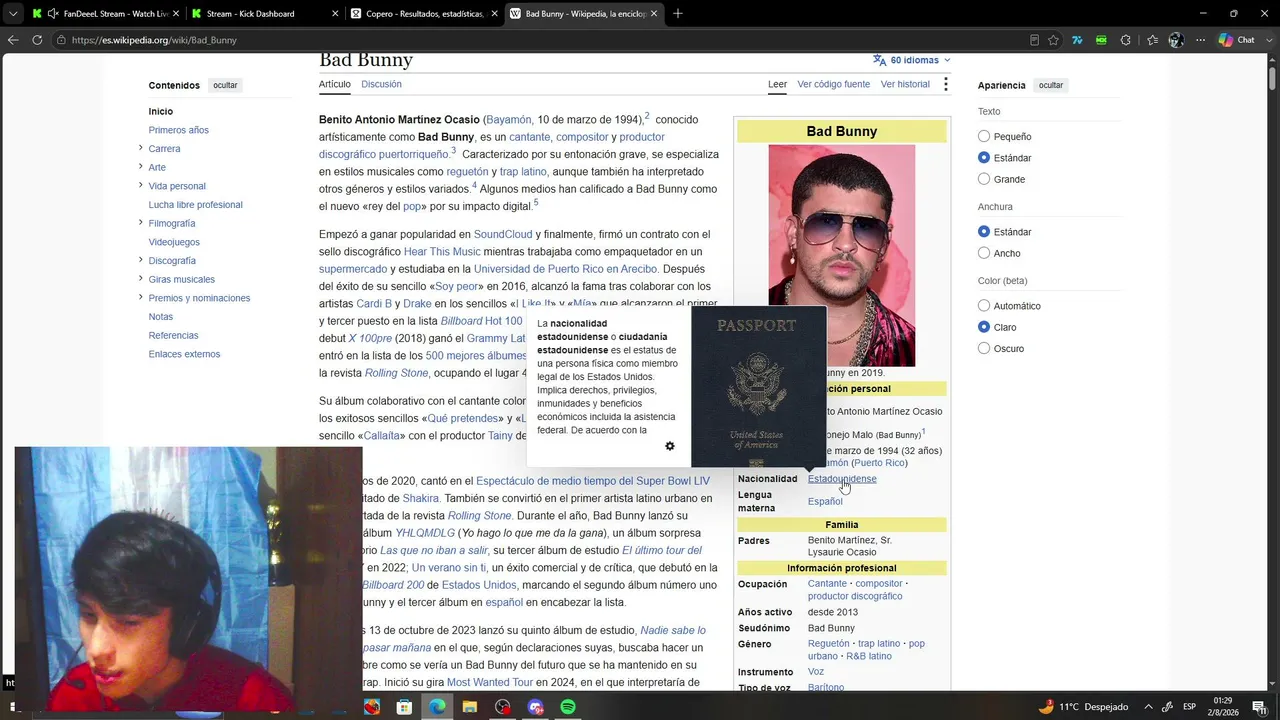This screenshot has height=720, width=1280.
Task: Hide the Contenidos sidebar with ocultar
Action: pos(225,85)
